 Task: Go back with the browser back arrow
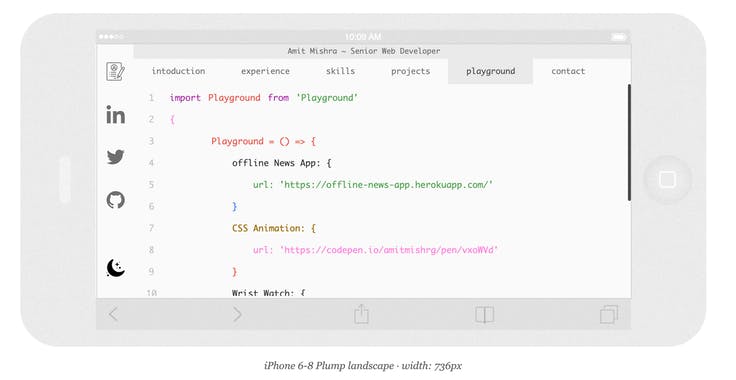[x=113, y=314]
